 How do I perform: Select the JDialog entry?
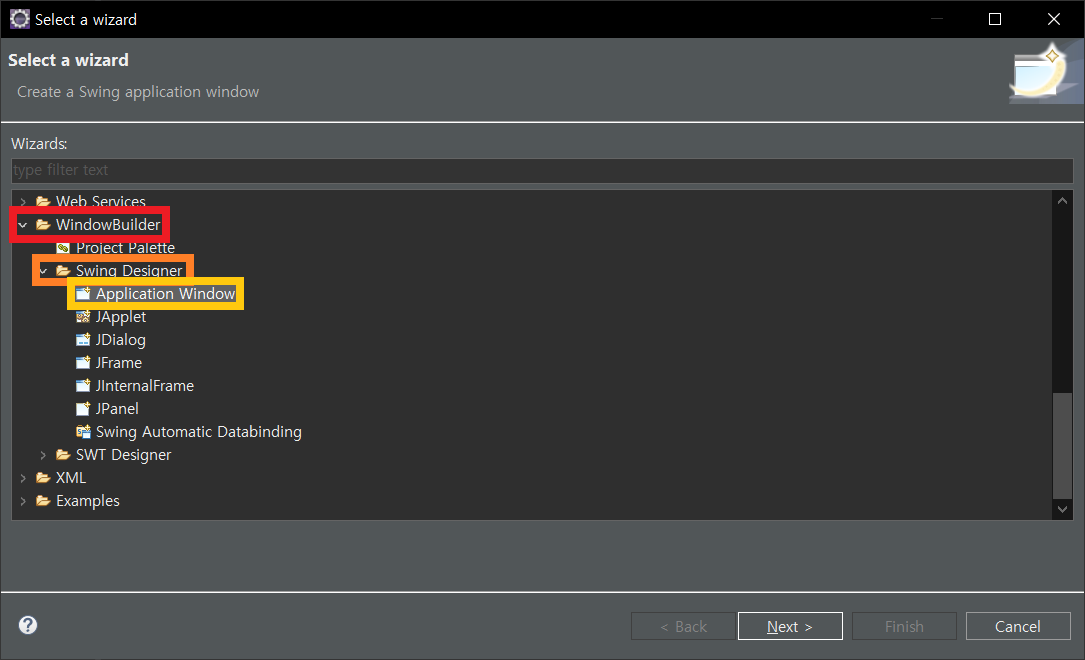pyautogui.click(x=120, y=340)
